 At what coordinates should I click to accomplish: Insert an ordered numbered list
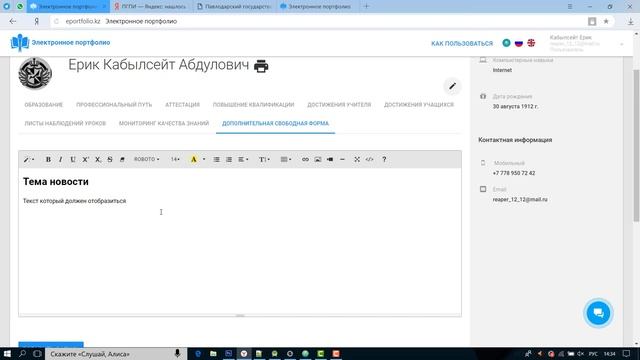229,160
